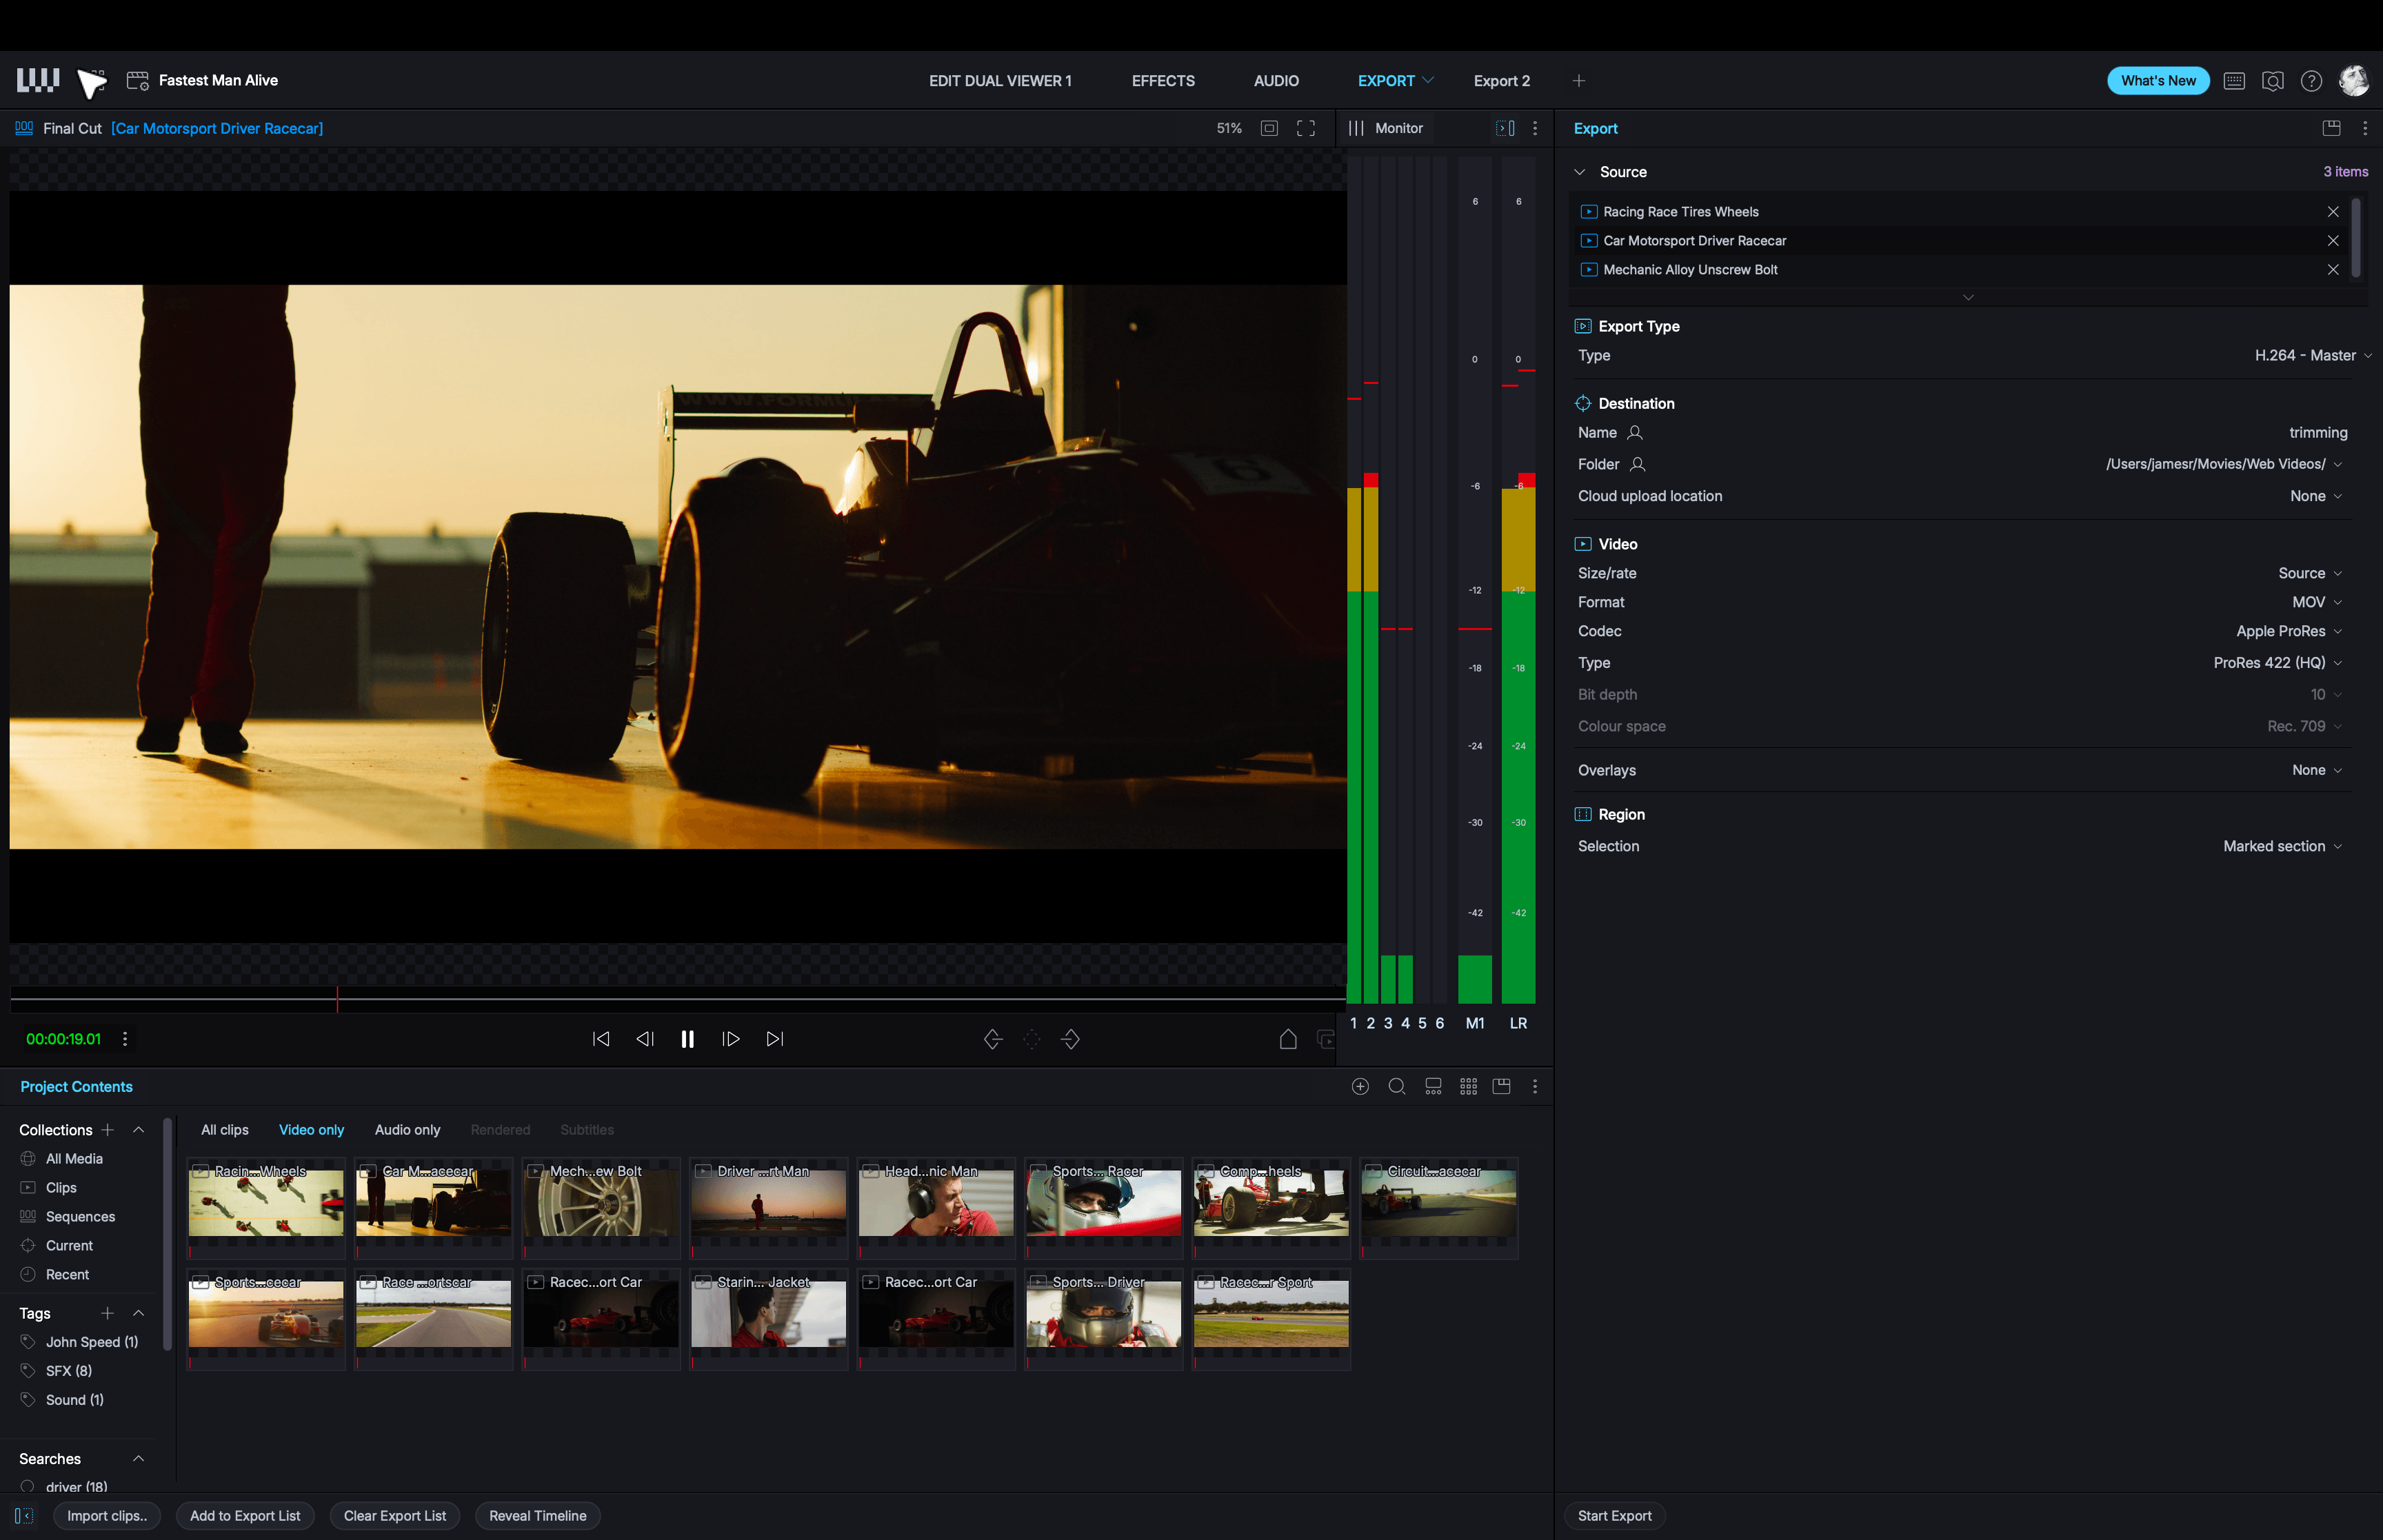Show All clips filter
This screenshot has height=1540, width=2383.
[x=225, y=1130]
